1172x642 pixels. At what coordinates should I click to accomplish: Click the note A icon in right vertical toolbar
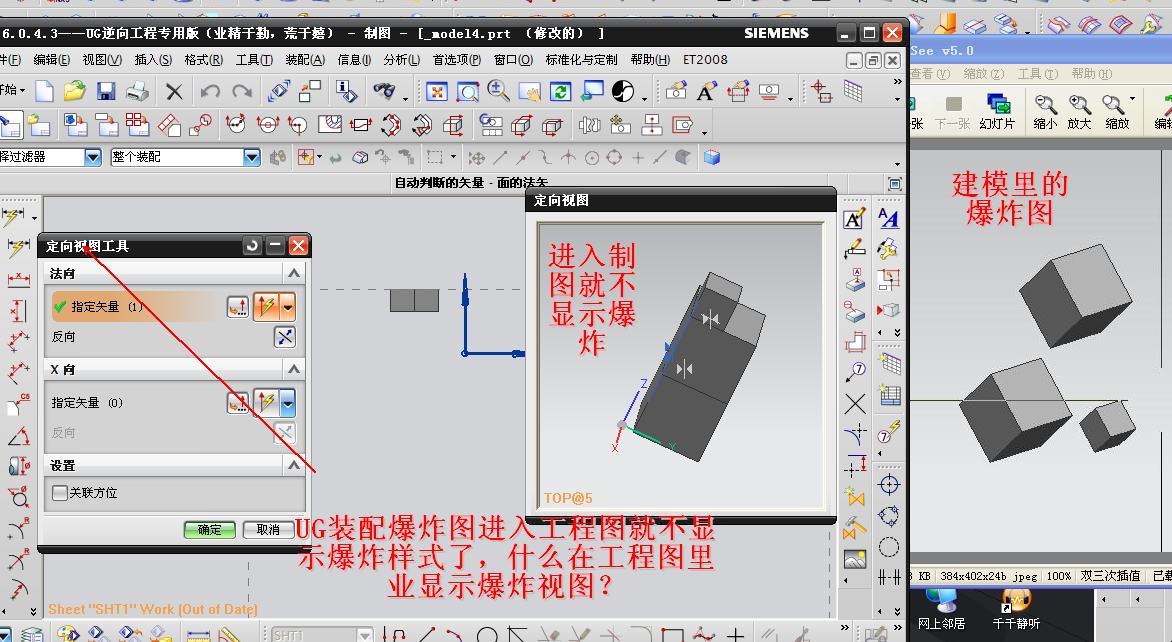(x=854, y=218)
